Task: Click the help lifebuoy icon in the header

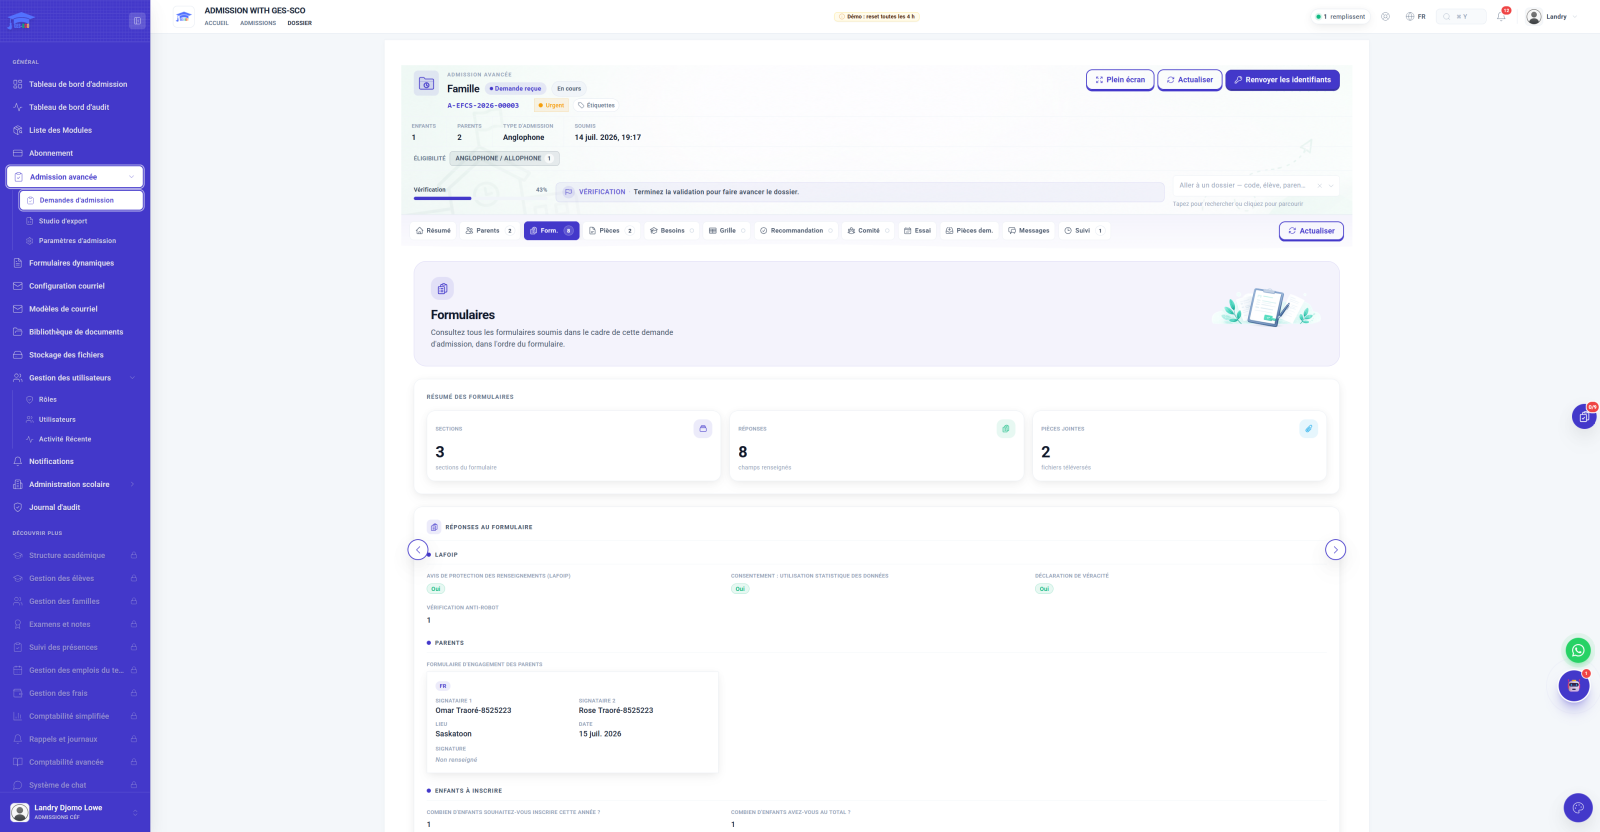Action: point(1385,16)
